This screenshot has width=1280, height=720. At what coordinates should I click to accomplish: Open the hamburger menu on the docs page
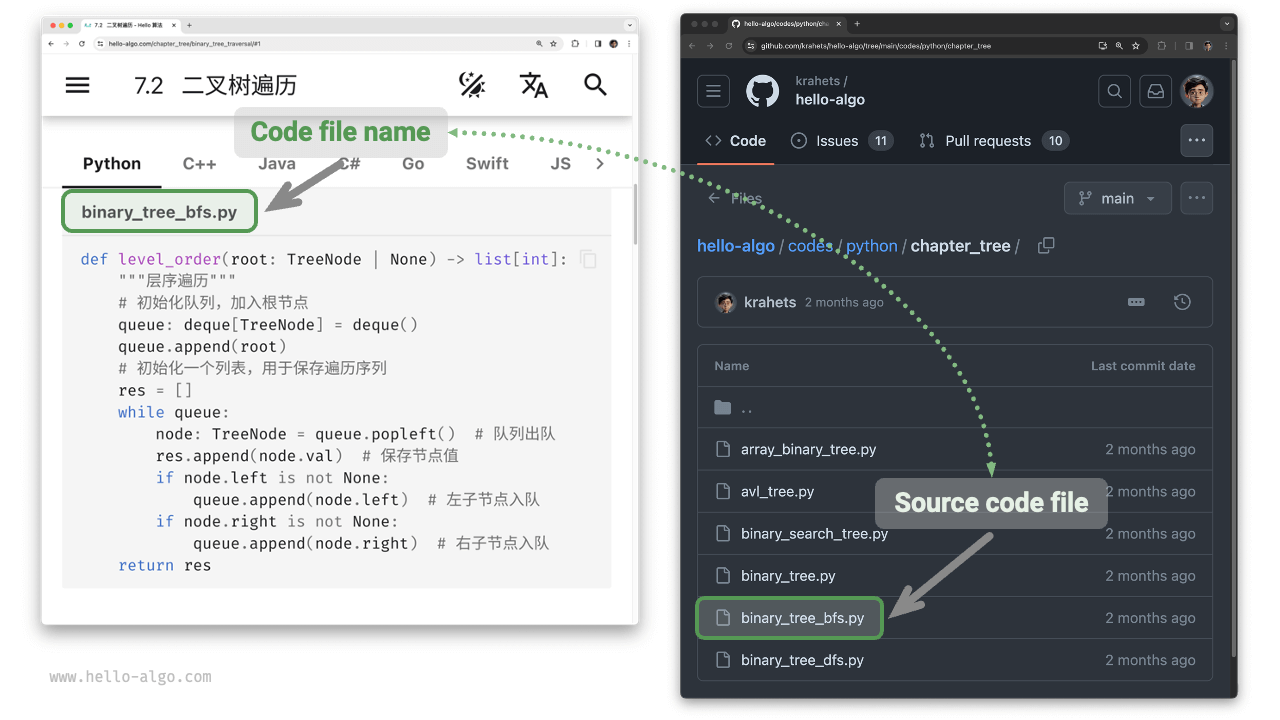coord(77,85)
